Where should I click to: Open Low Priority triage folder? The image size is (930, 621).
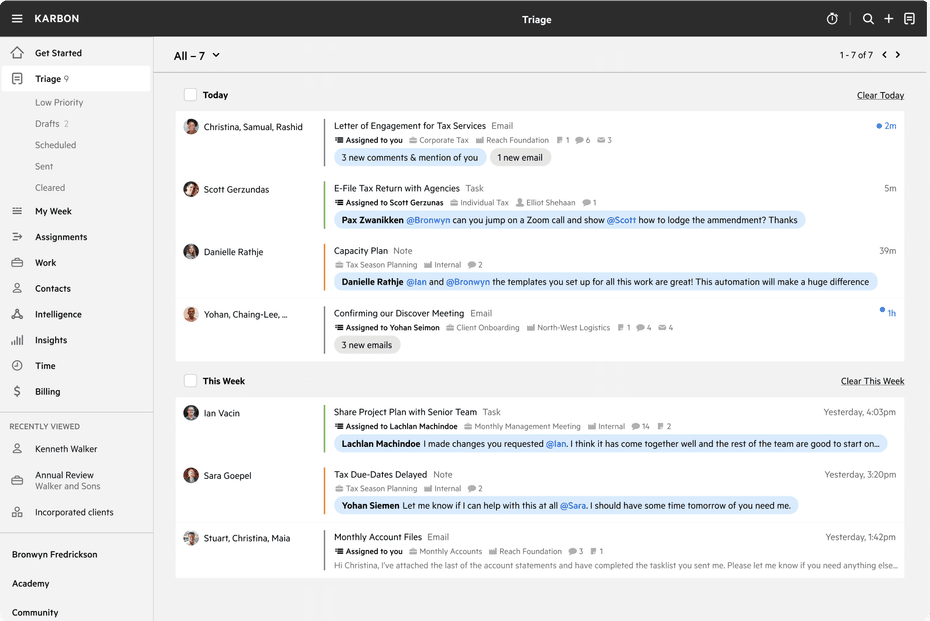pos(59,102)
